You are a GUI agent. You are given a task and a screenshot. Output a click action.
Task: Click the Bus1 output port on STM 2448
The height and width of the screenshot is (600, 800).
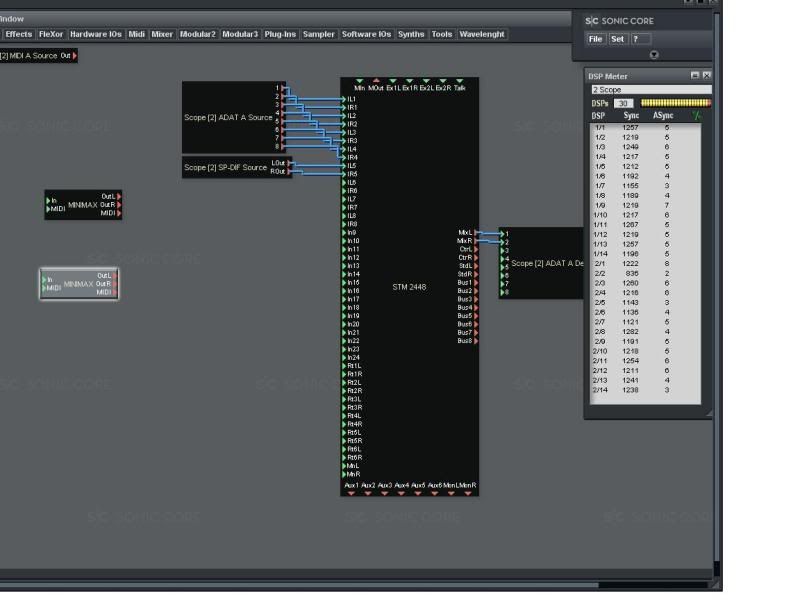(x=476, y=283)
